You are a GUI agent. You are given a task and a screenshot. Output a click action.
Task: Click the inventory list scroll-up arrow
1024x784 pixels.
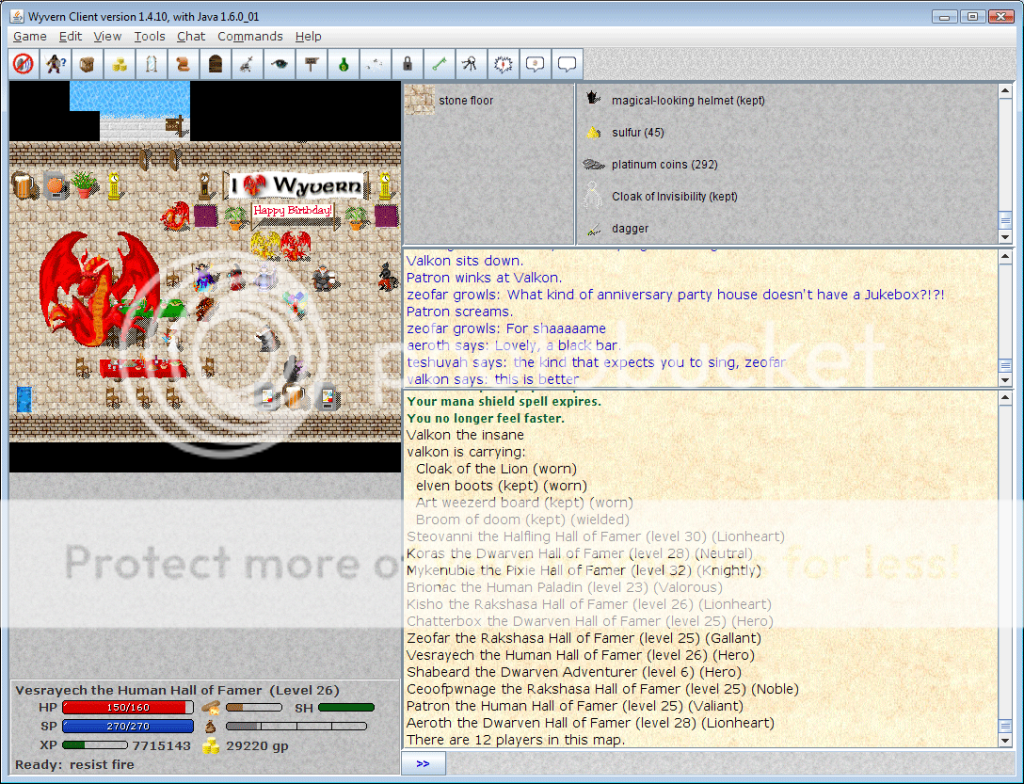[1005, 91]
